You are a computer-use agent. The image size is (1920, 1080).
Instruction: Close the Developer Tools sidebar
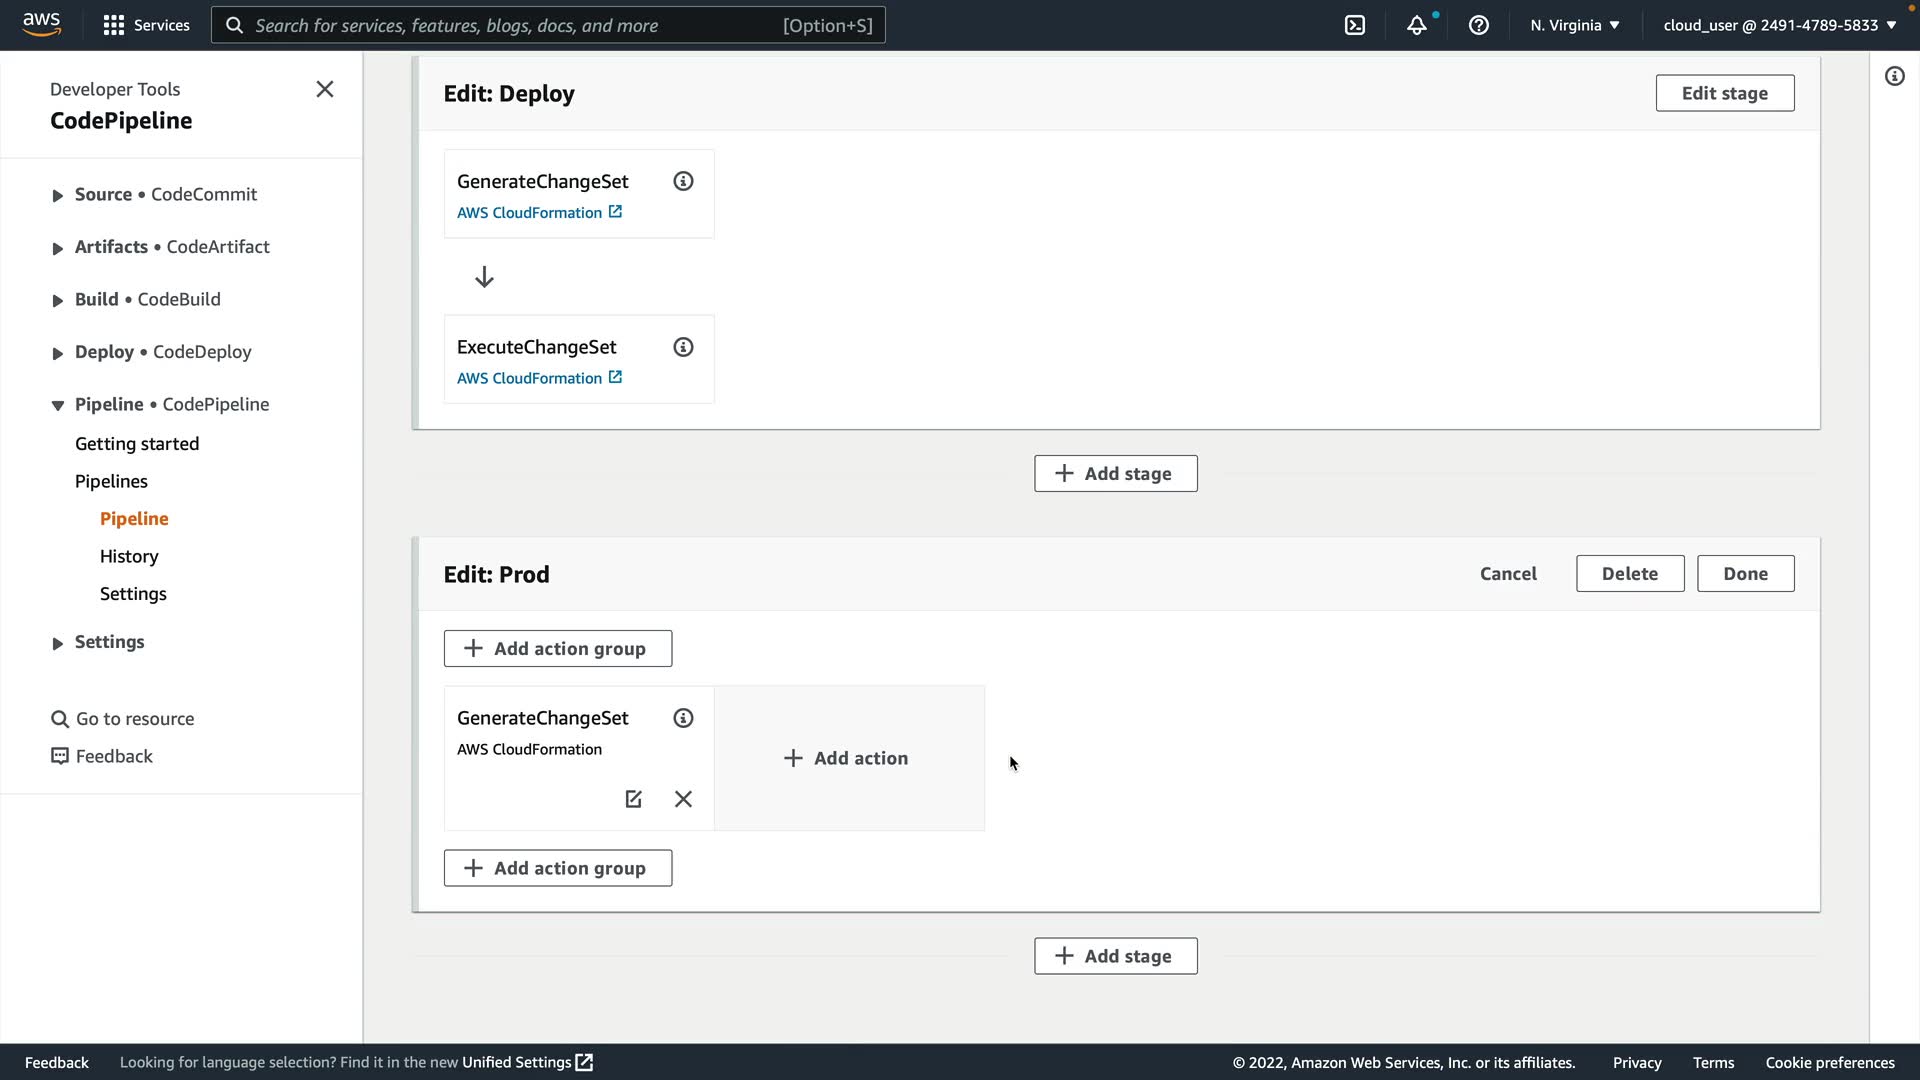[325, 89]
